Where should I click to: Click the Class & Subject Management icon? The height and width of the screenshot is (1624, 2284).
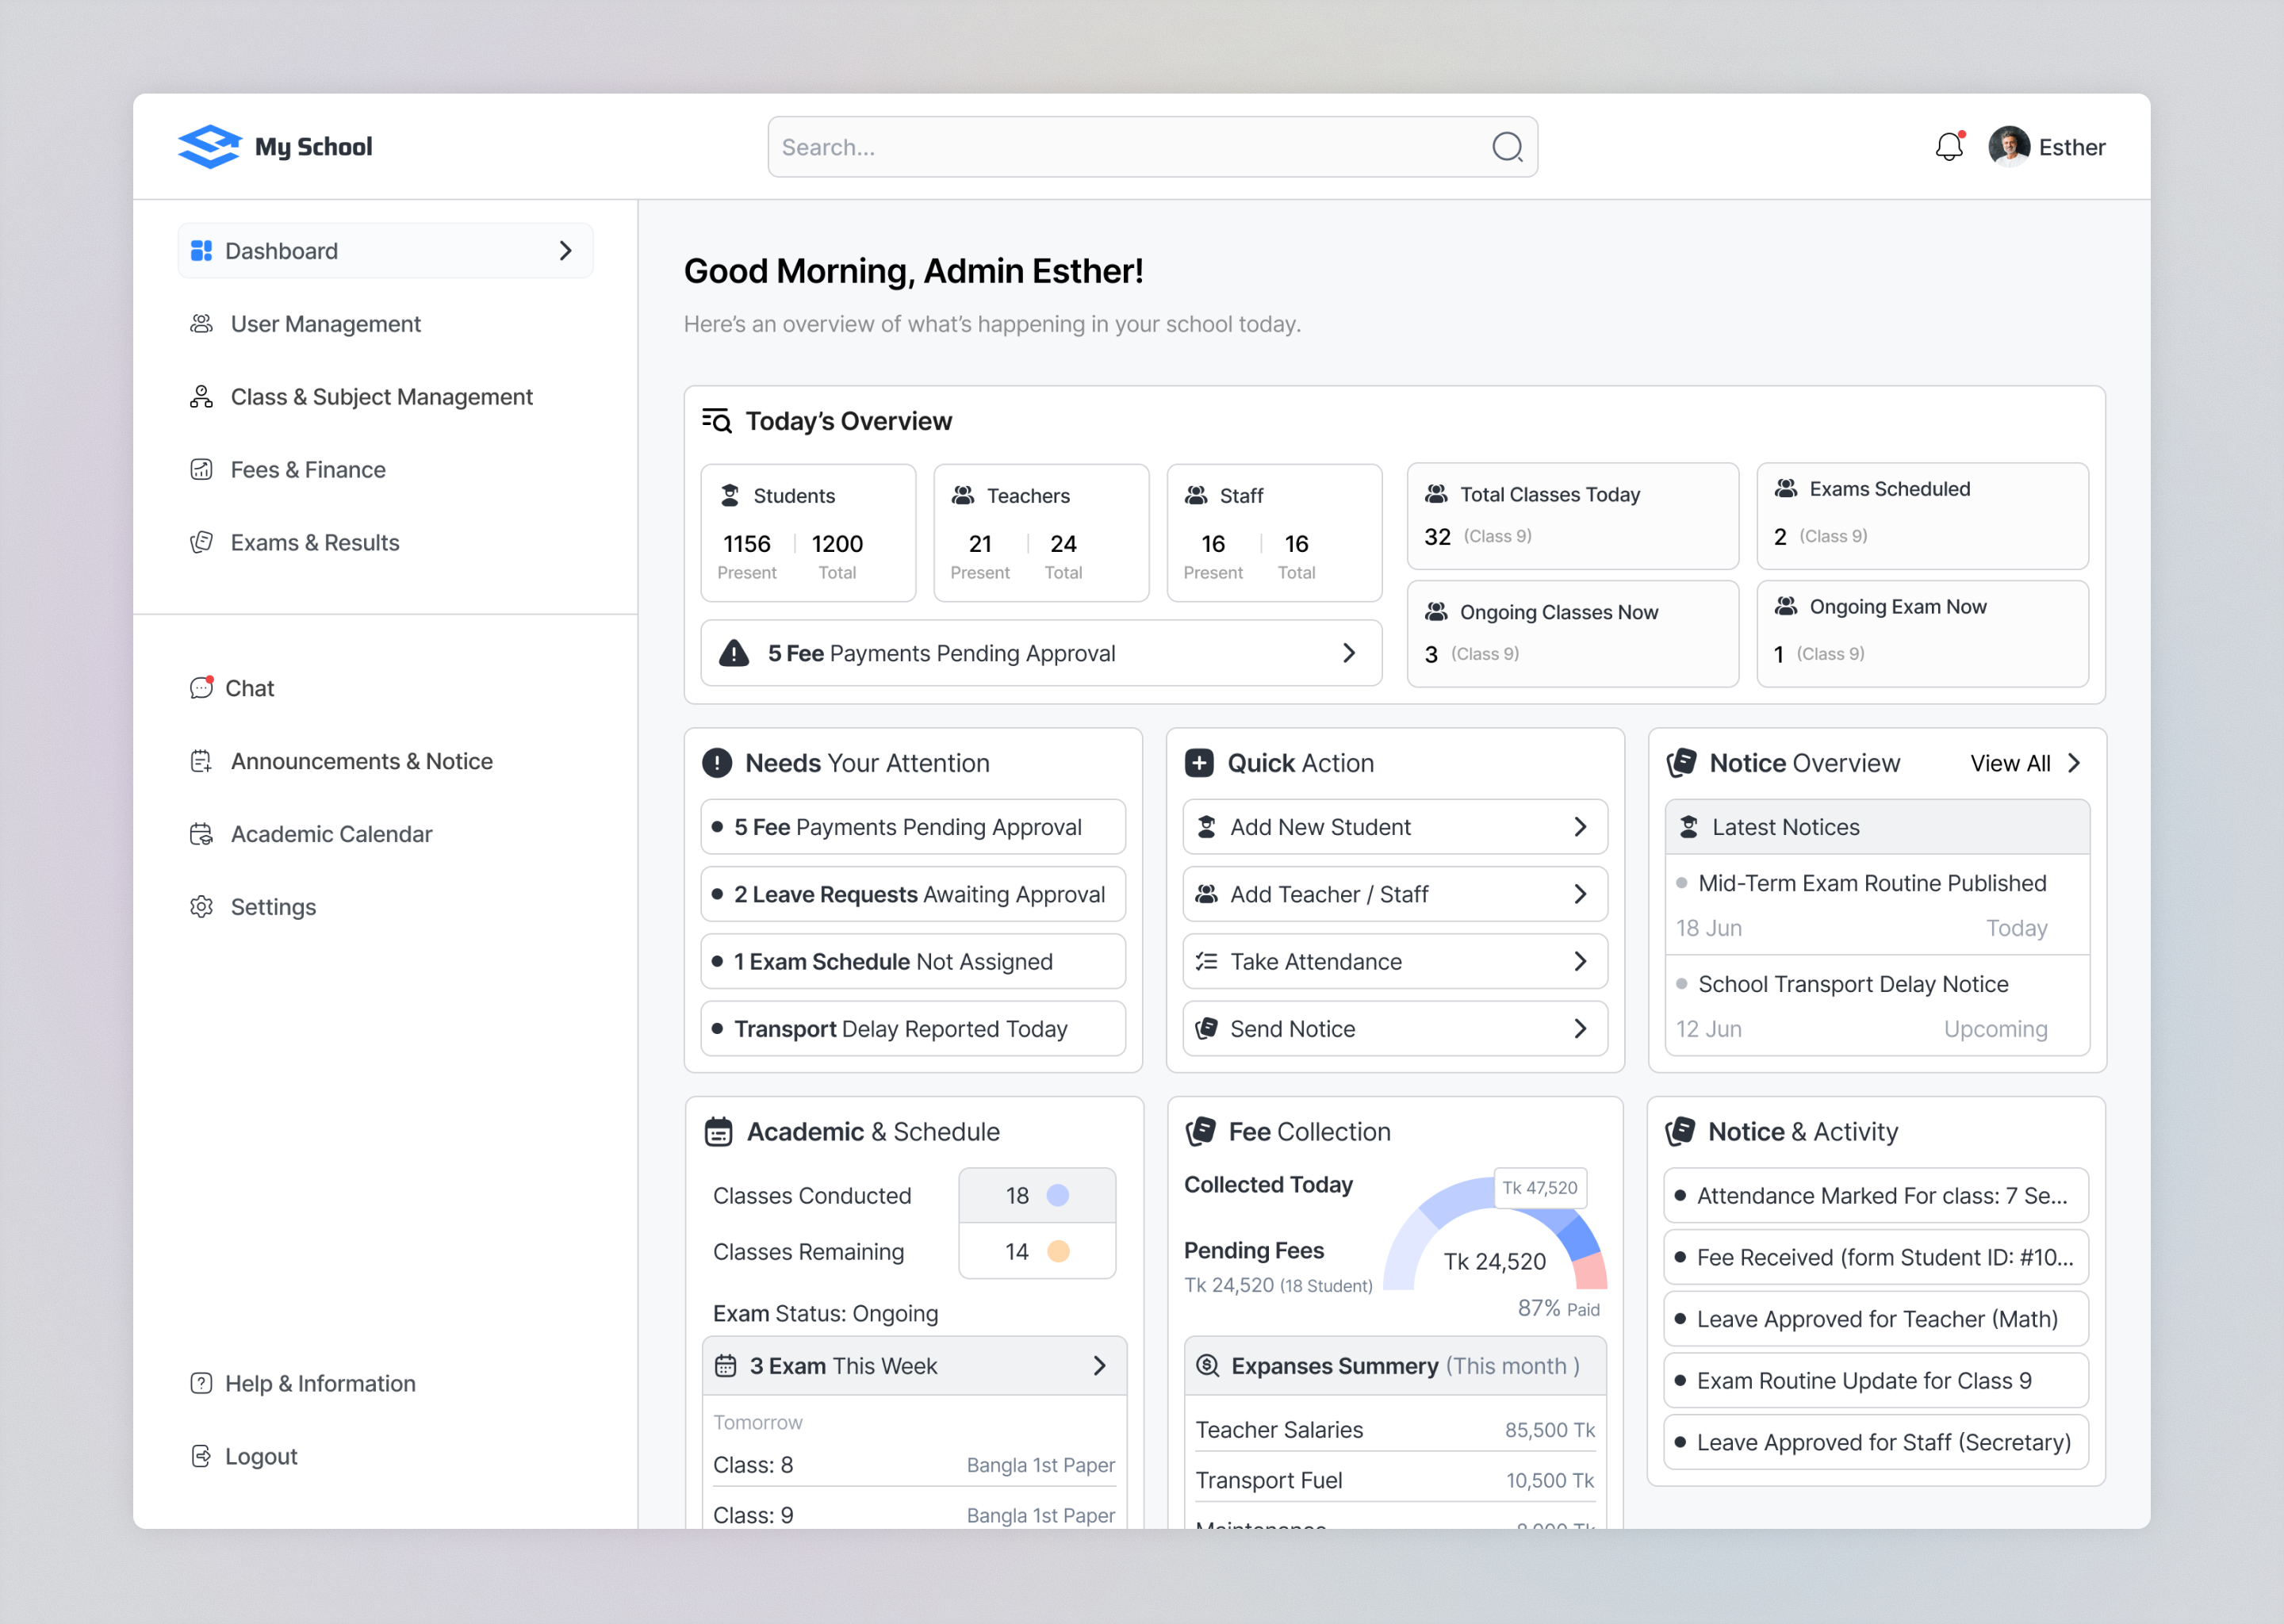(201, 397)
